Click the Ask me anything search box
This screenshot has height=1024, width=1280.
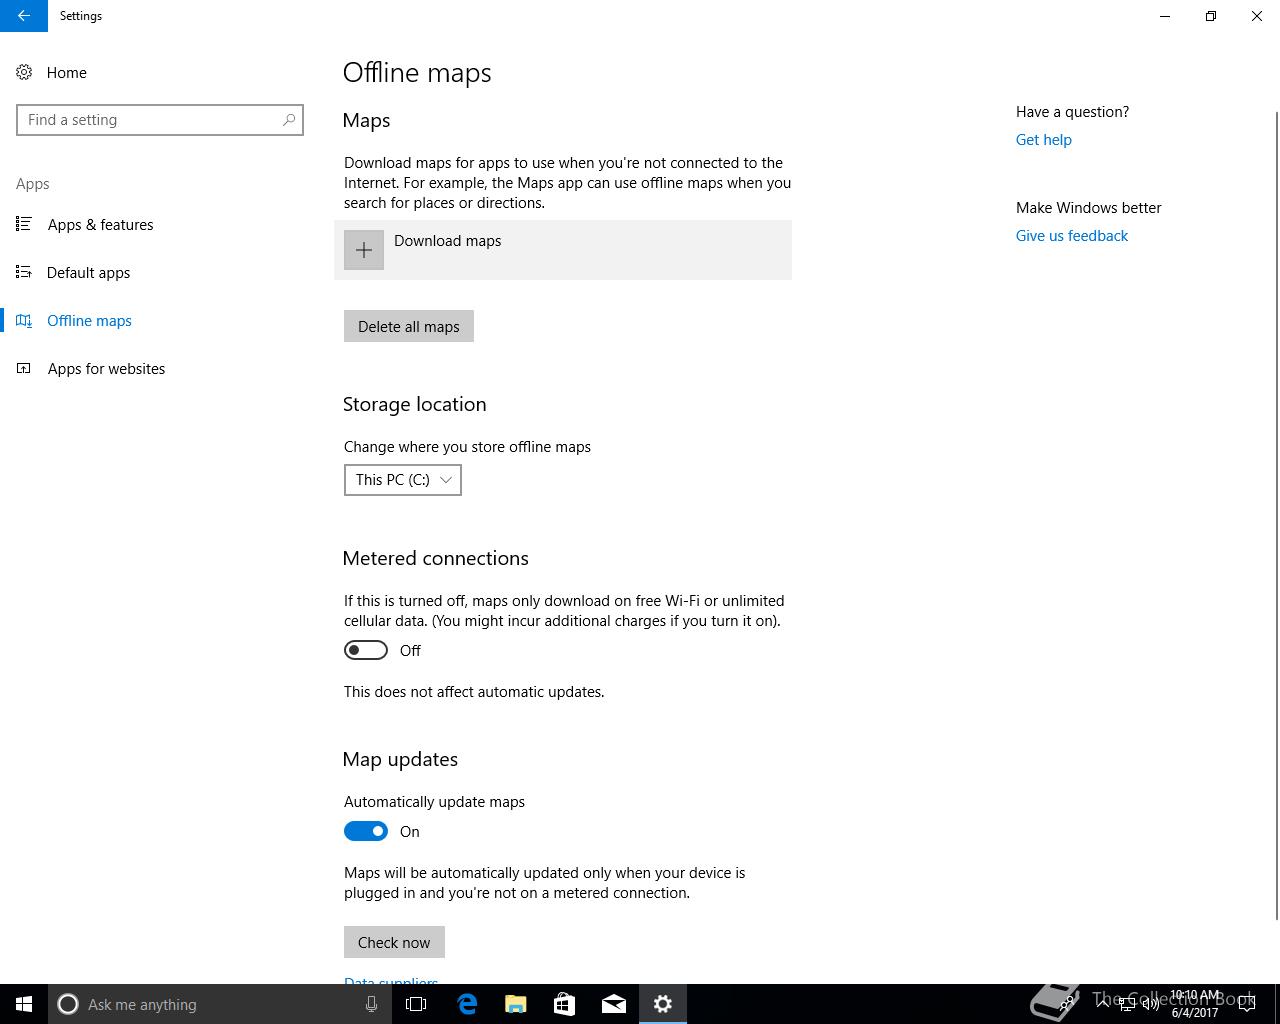pos(220,1004)
